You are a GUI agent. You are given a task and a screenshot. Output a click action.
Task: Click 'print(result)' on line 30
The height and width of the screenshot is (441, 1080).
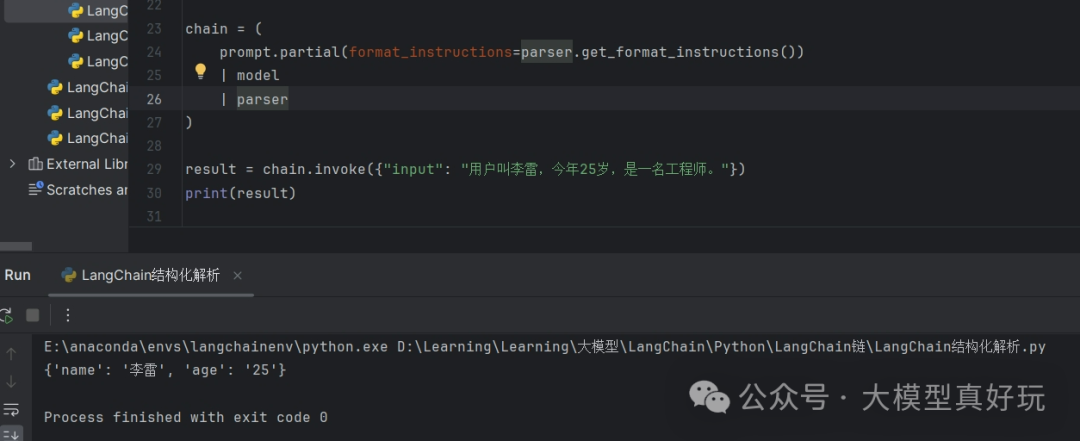click(240, 193)
